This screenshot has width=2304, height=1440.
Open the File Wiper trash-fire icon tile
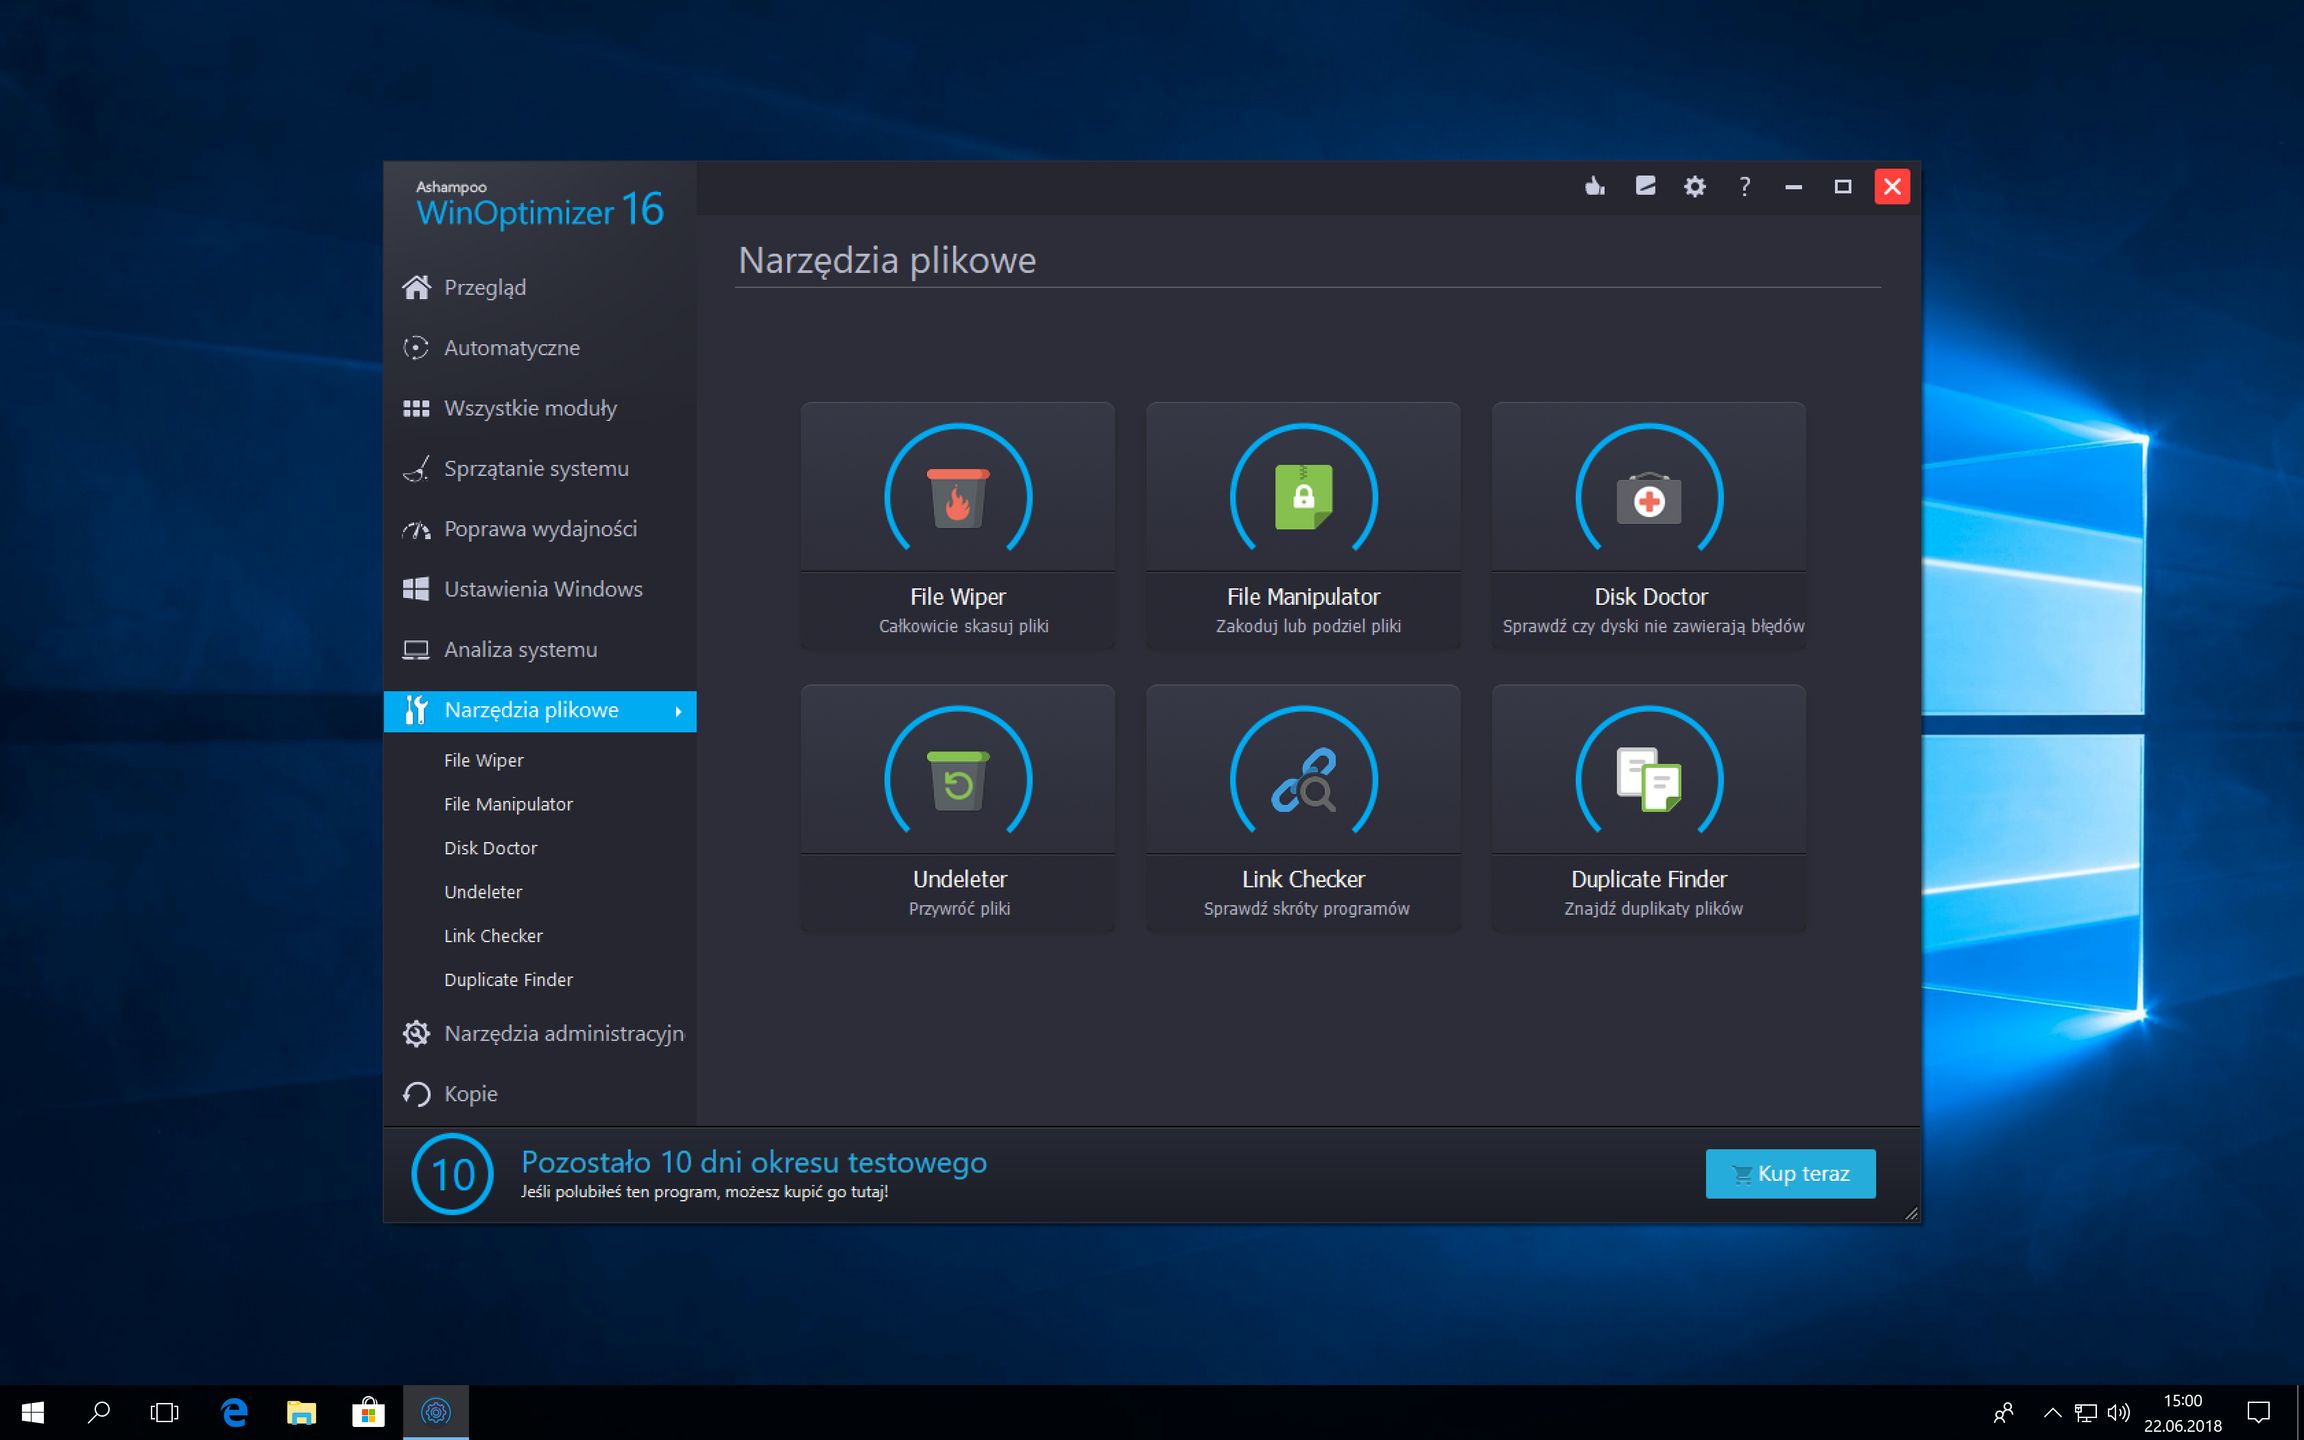957,497
